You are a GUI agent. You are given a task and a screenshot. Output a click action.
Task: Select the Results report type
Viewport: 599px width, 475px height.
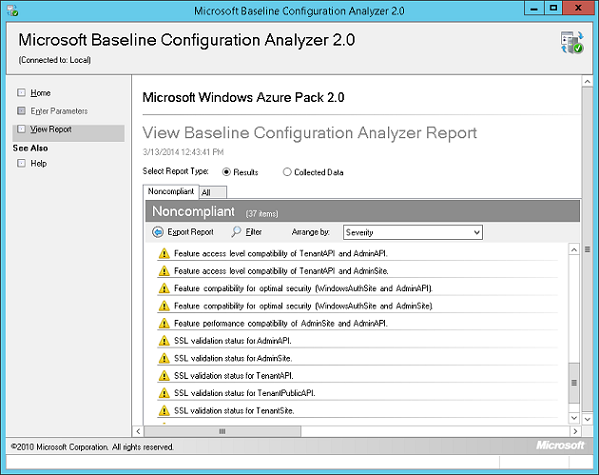[226, 172]
